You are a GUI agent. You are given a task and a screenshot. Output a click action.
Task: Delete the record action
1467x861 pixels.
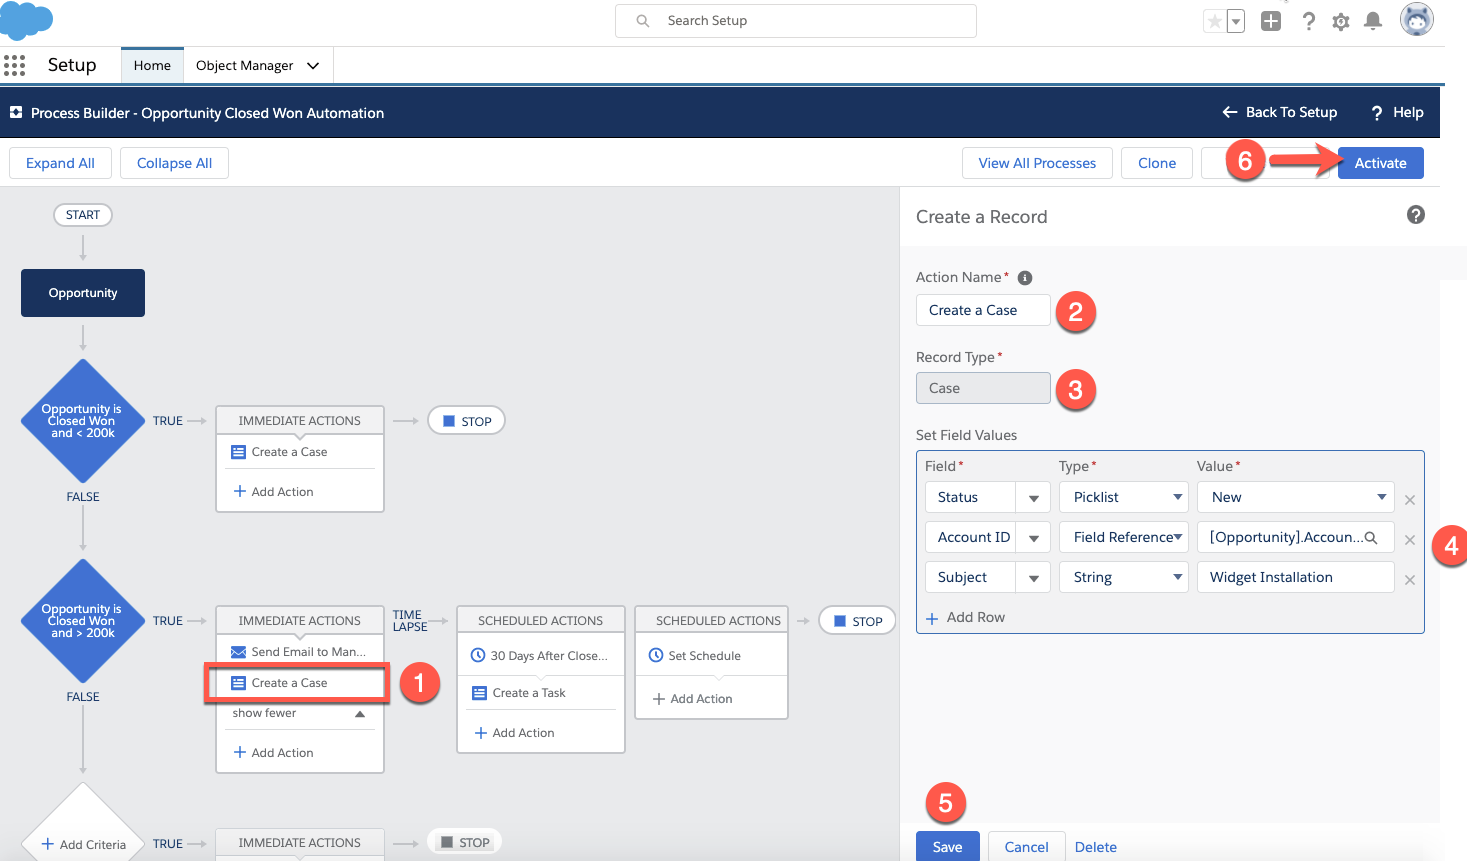[x=1095, y=847]
